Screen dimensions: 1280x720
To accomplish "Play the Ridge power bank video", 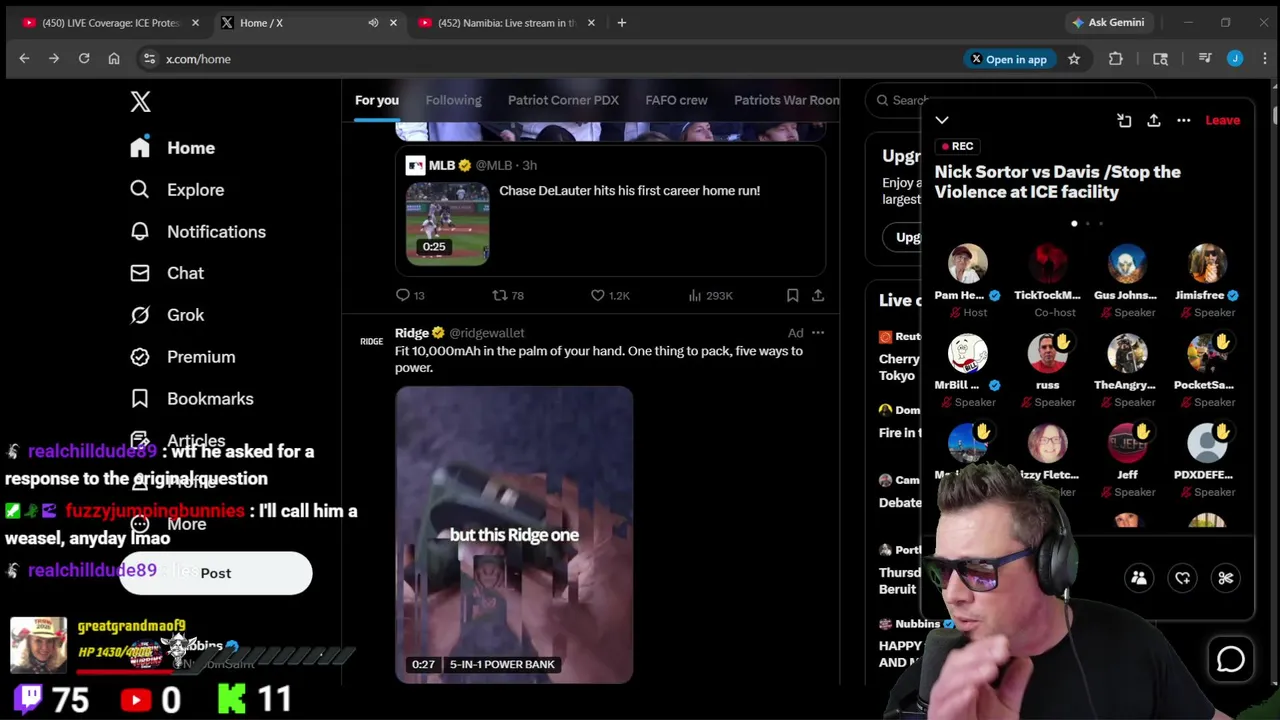I will pyautogui.click(x=514, y=535).
